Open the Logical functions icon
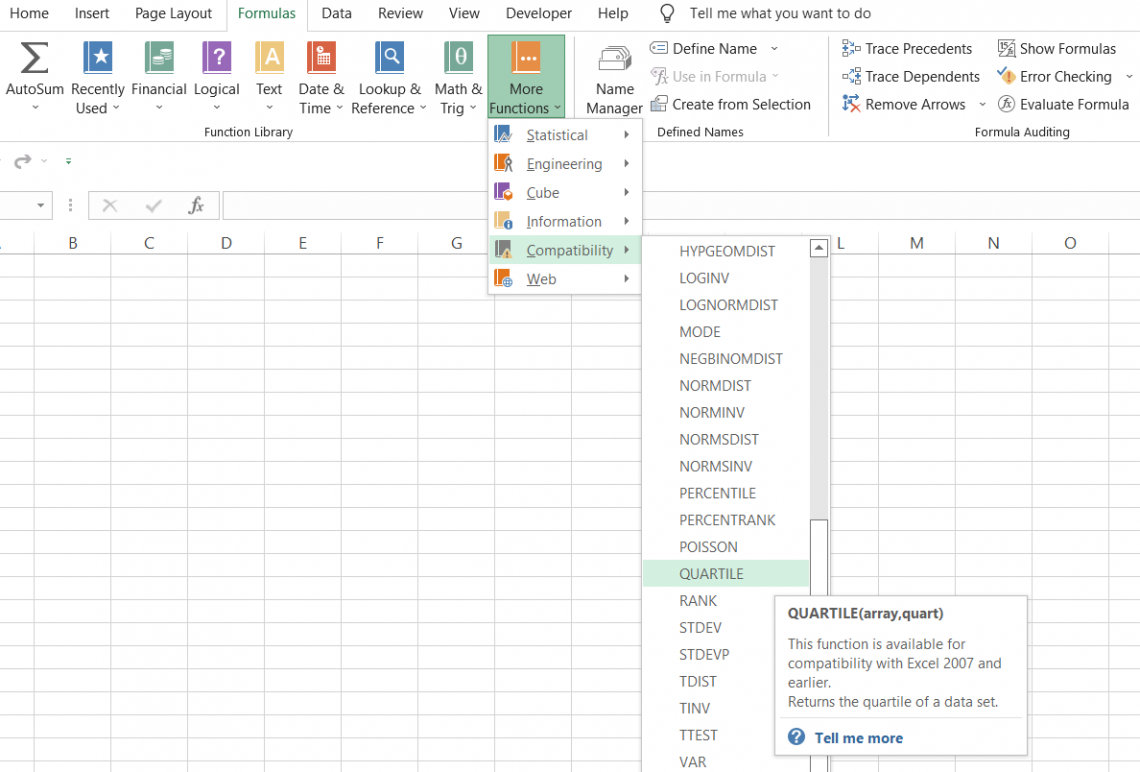 tap(216, 58)
